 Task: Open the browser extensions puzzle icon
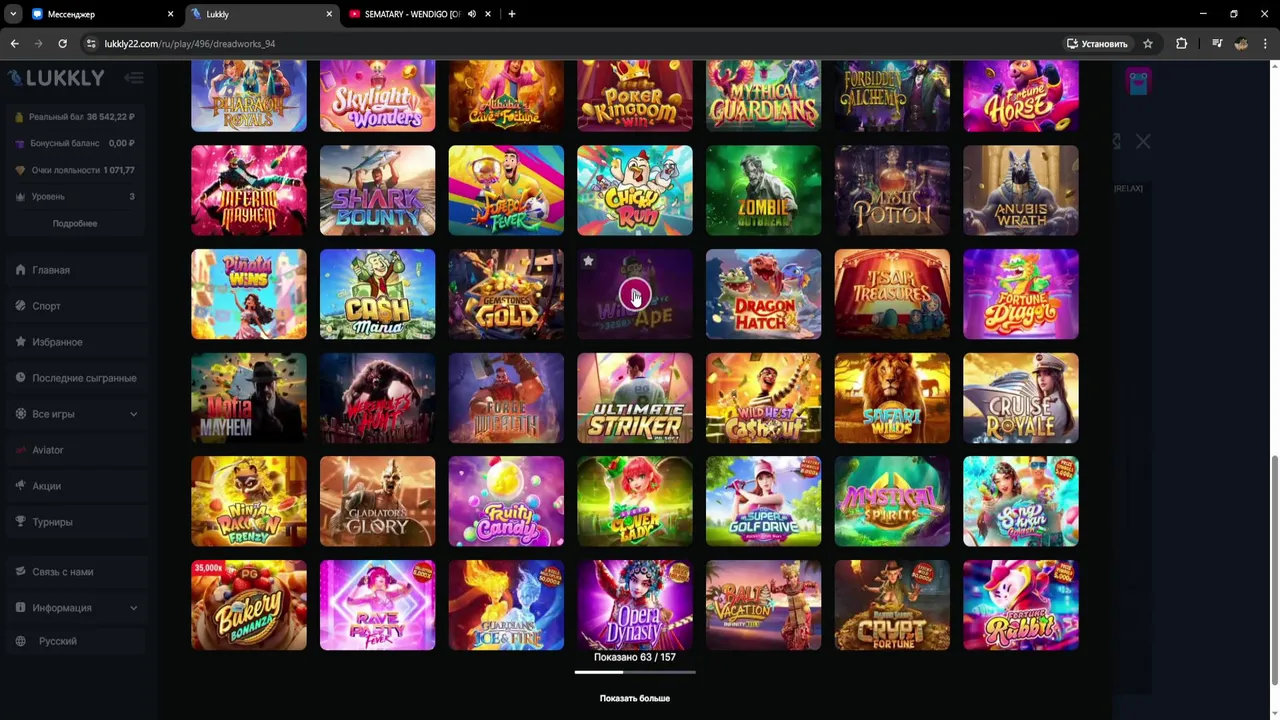[x=1182, y=44]
